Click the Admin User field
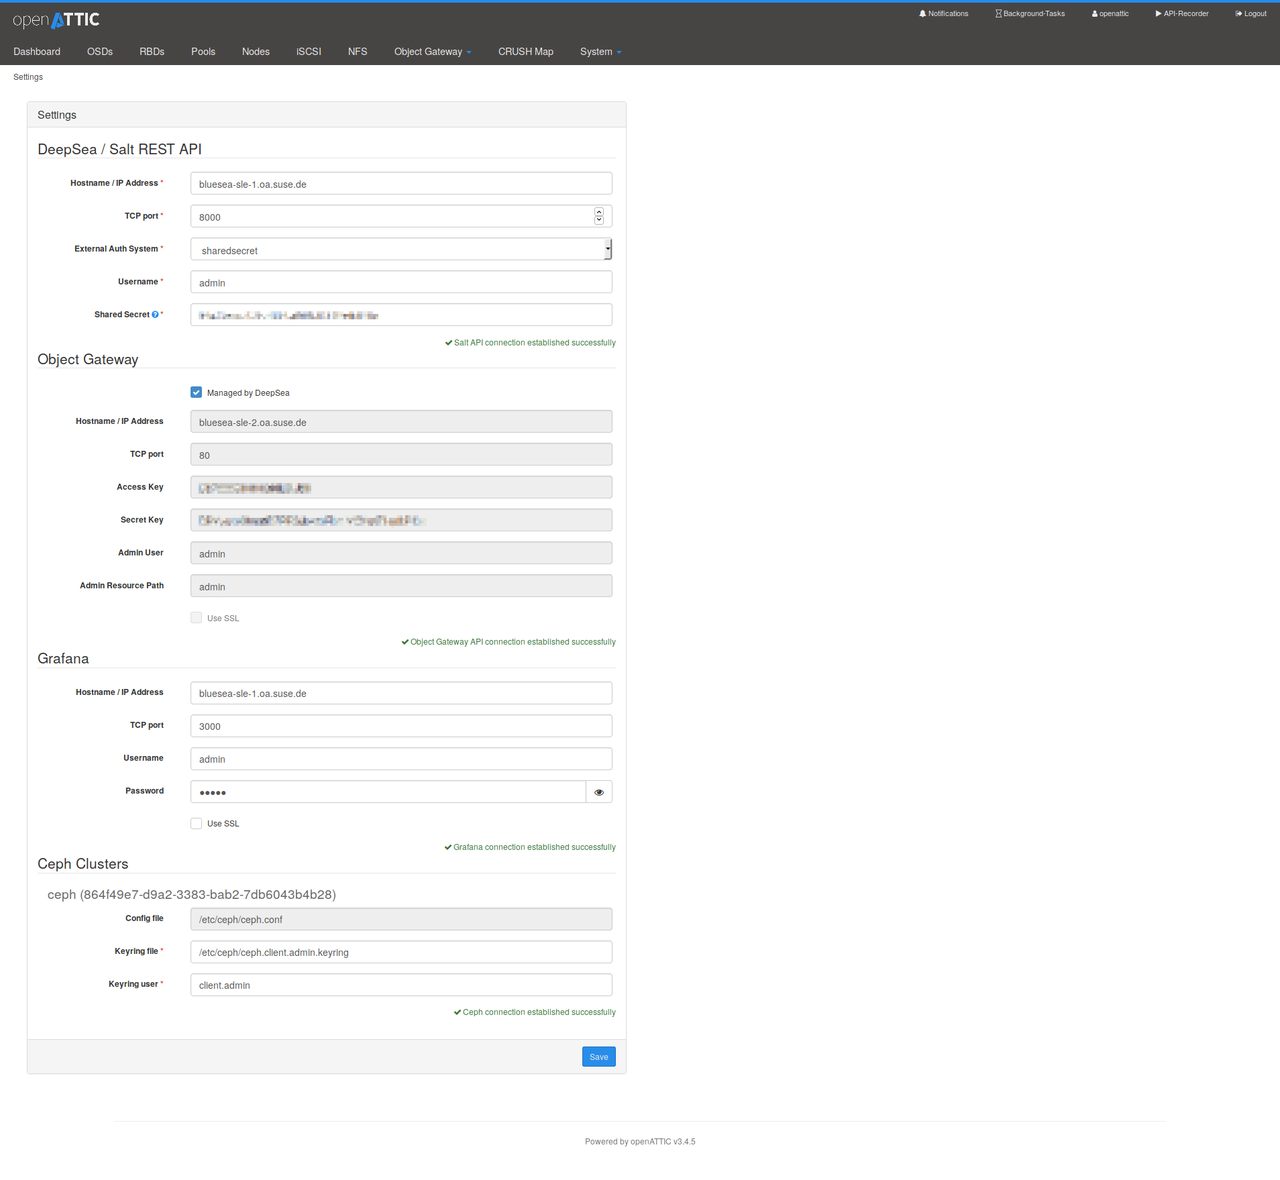1280x1180 pixels. pos(401,553)
